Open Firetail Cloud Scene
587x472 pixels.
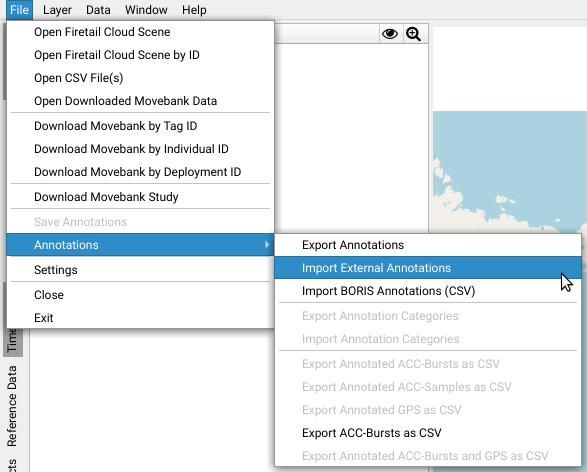[x=140, y=32]
